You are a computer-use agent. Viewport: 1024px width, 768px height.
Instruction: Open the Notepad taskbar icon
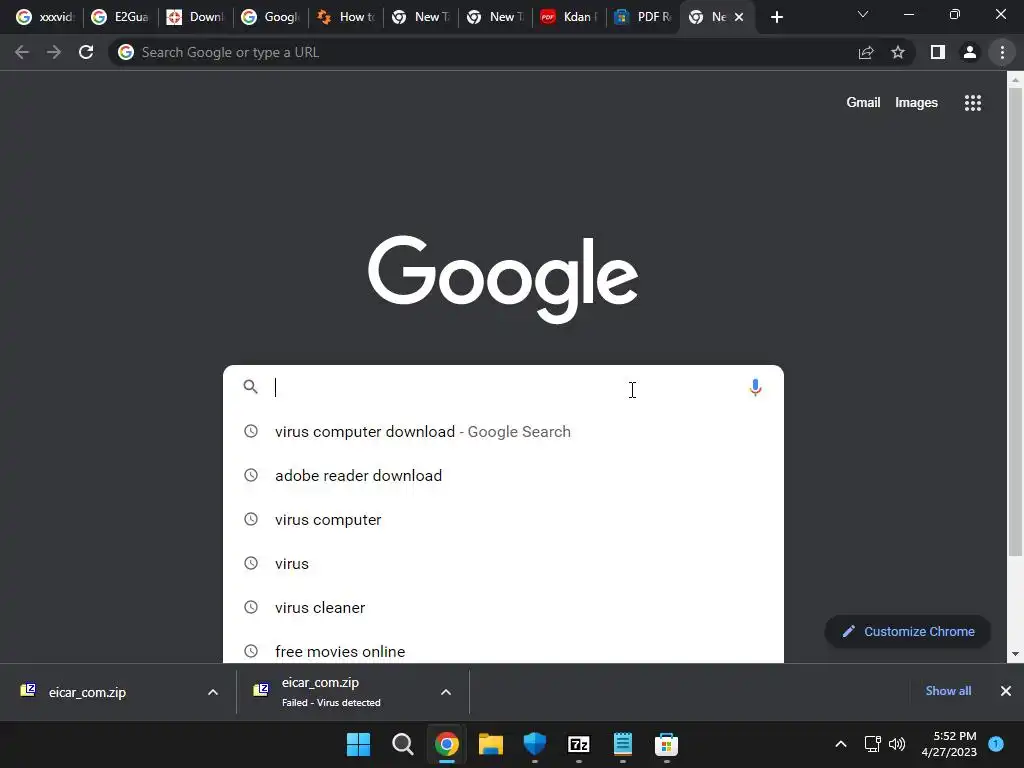click(622, 744)
